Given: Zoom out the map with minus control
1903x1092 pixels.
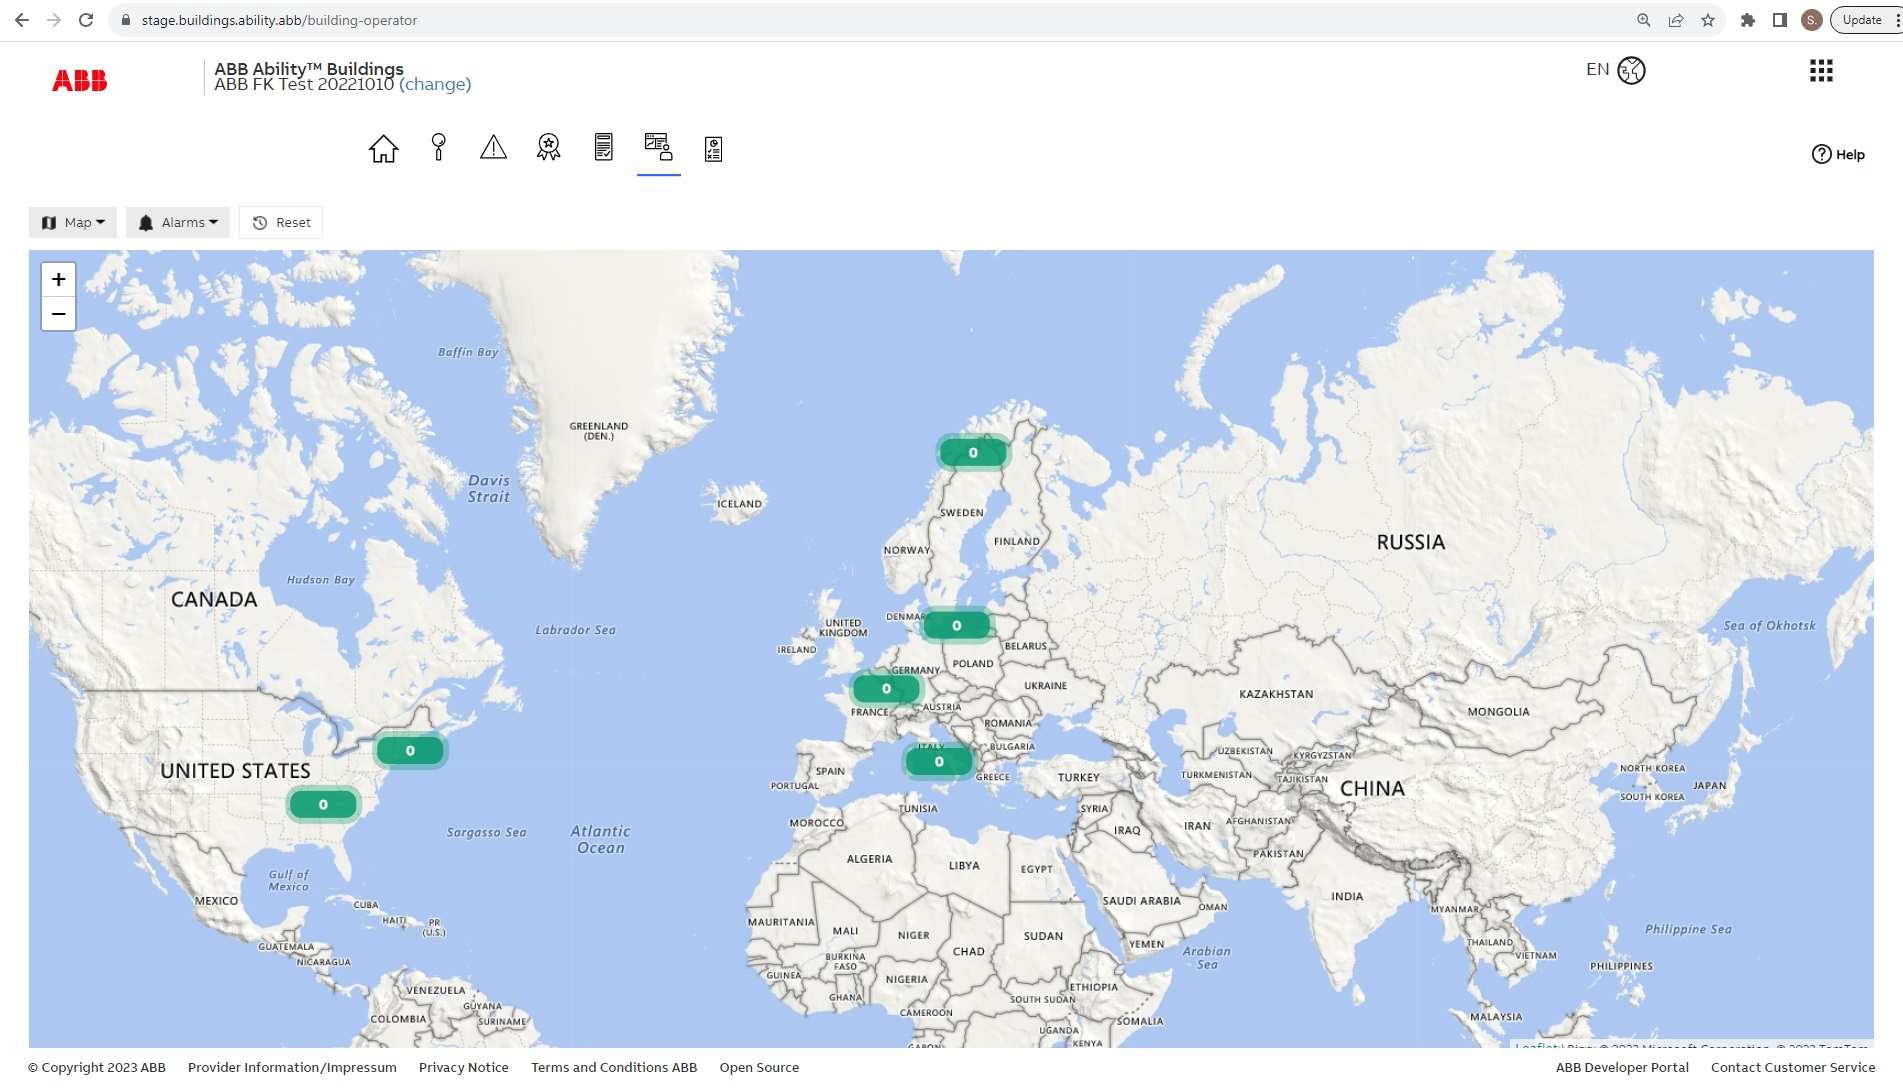Looking at the screenshot, I should point(58,313).
